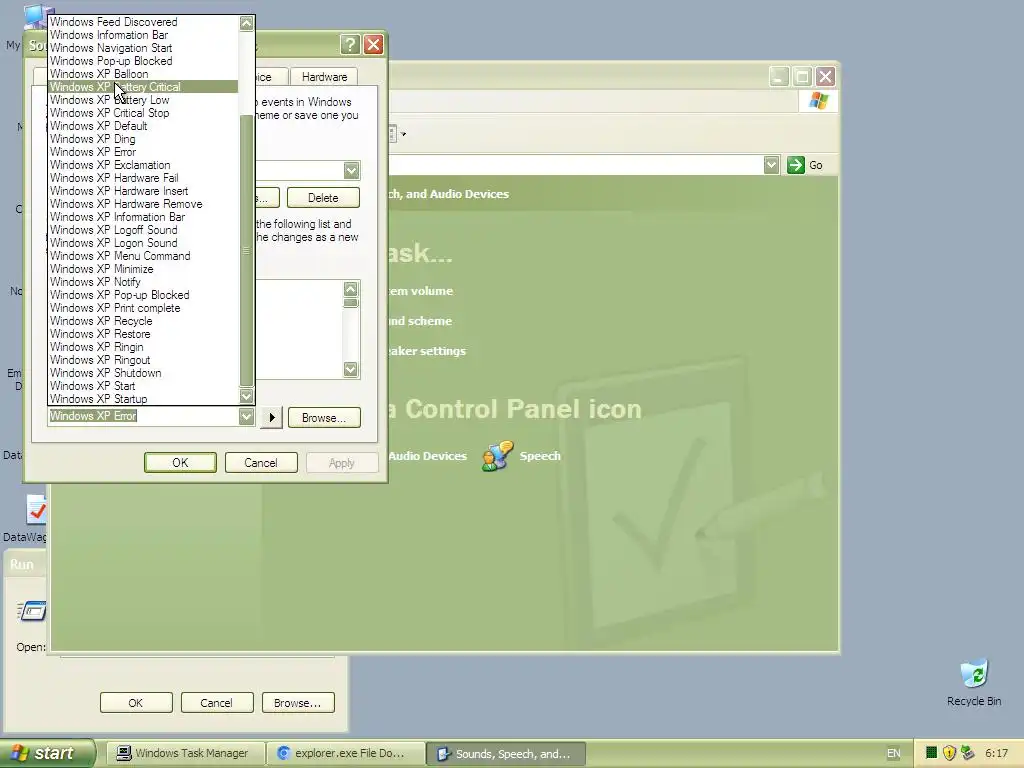Viewport: 1024px width, 768px height.
Task: Open Control Panel address bar dropdown
Action: (771, 165)
